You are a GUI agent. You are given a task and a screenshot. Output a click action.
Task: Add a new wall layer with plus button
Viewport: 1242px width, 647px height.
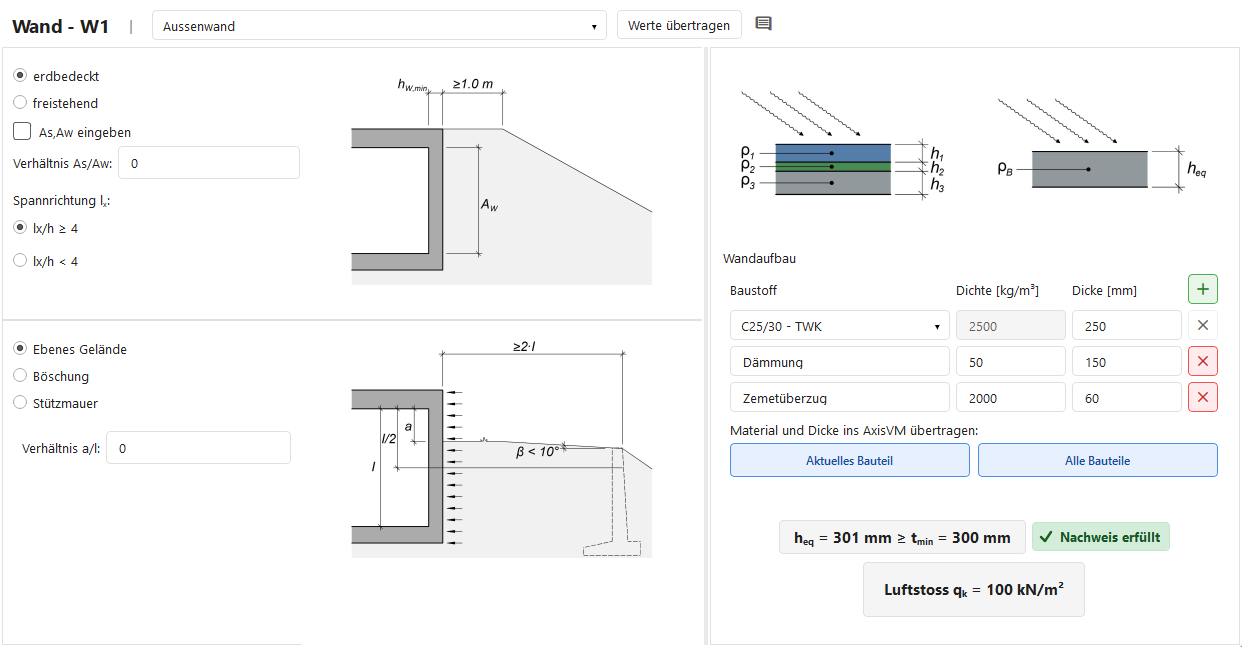click(1203, 290)
